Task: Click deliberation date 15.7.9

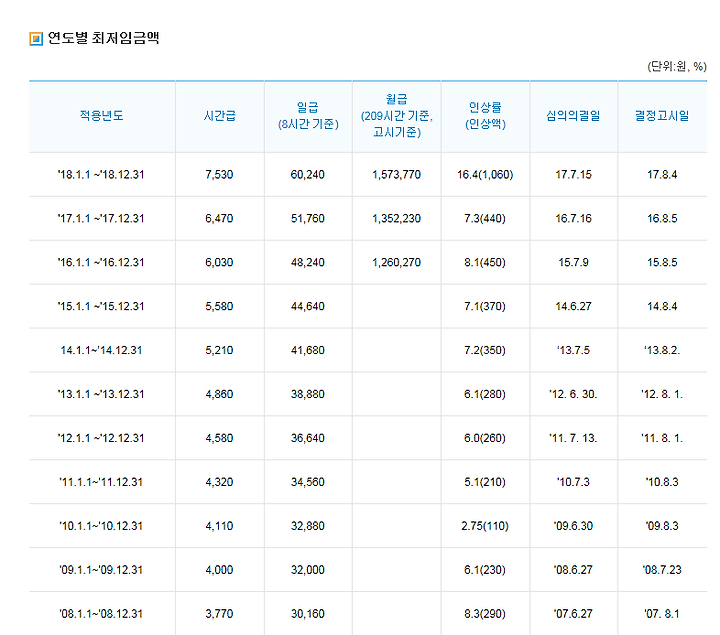Action: click(x=573, y=263)
